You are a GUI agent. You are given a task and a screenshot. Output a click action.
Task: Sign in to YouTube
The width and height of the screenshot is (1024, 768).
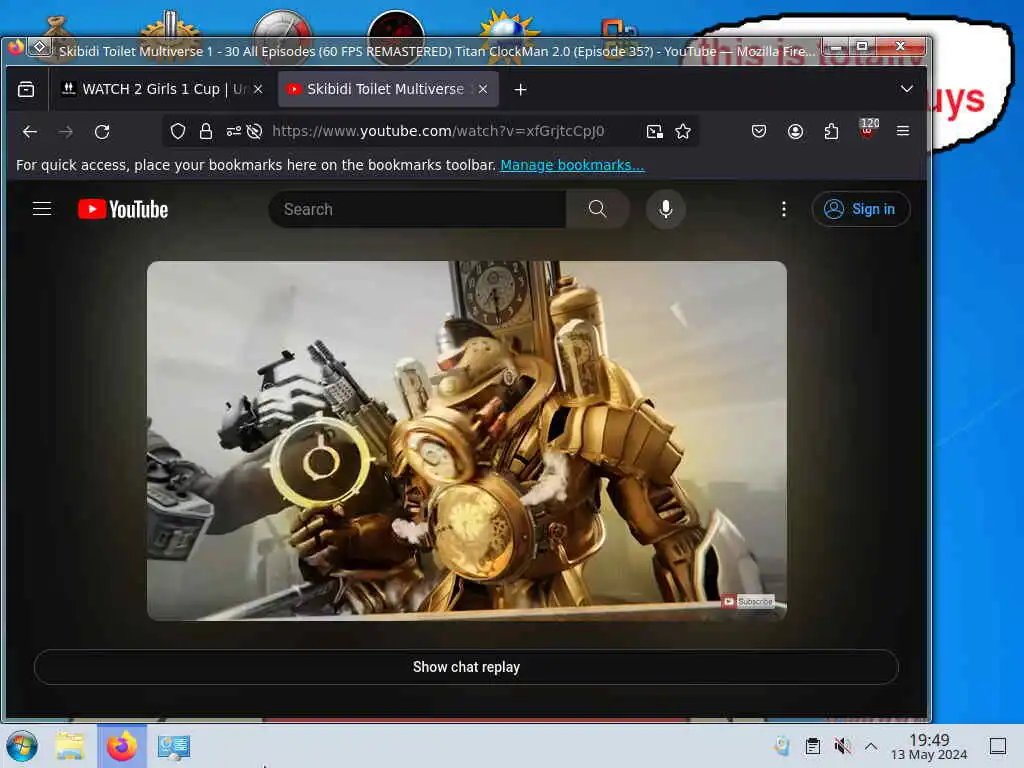(x=861, y=209)
